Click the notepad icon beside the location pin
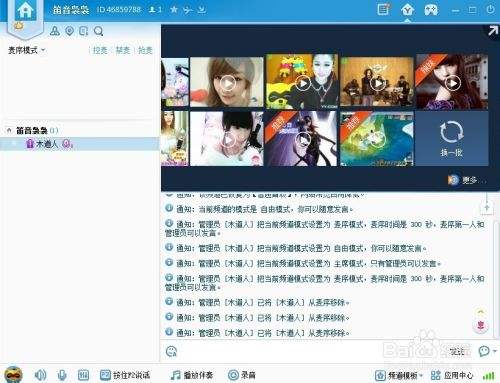This screenshot has height=383, width=500. [83, 31]
